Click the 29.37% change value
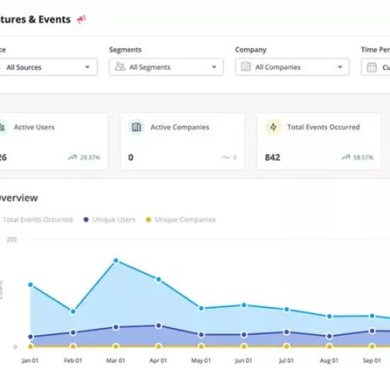The width and height of the screenshot is (390, 370). pyautogui.click(x=90, y=157)
